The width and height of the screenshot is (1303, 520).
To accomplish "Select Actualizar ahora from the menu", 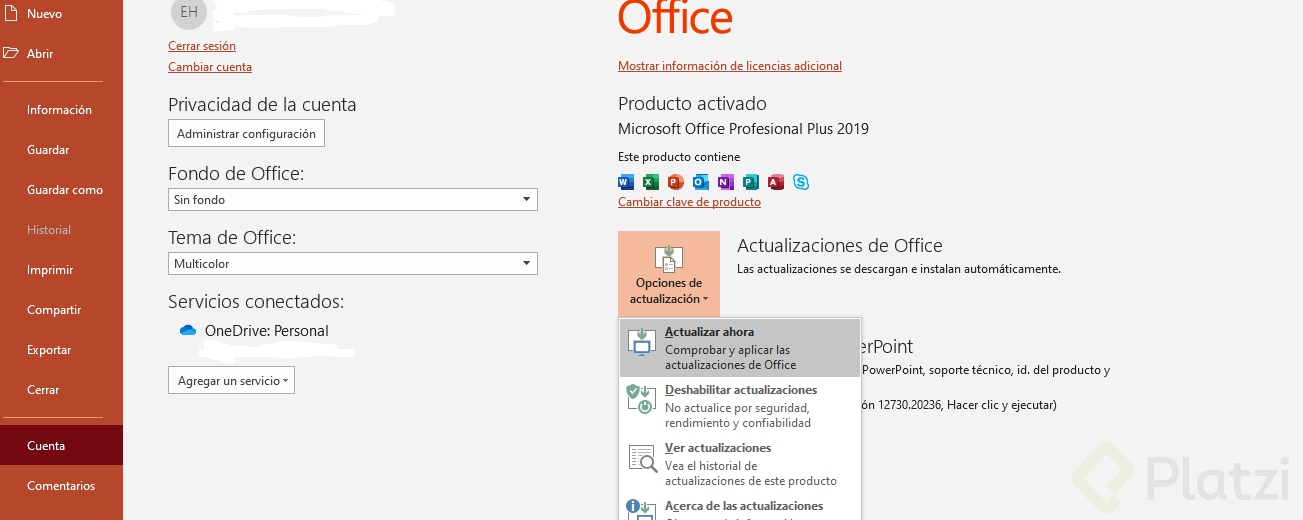I will pyautogui.click(x=739, y=348).
